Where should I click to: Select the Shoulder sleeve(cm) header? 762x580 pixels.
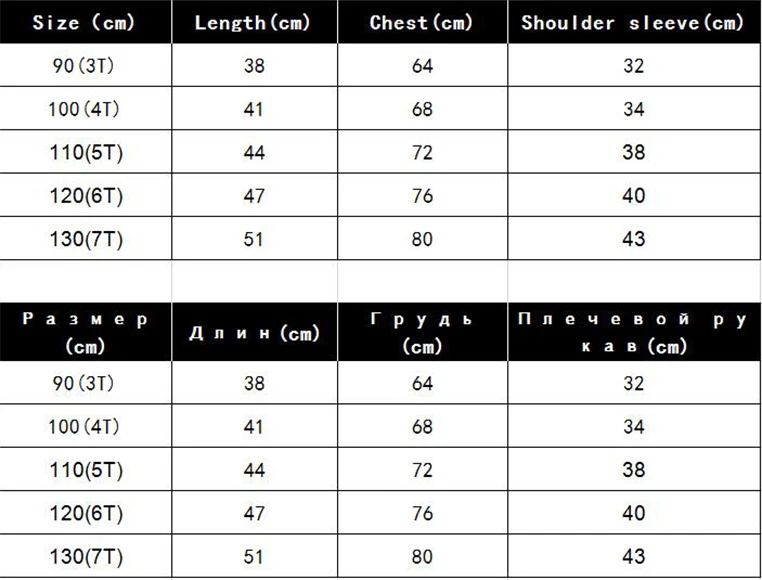[x=634, y=22]
